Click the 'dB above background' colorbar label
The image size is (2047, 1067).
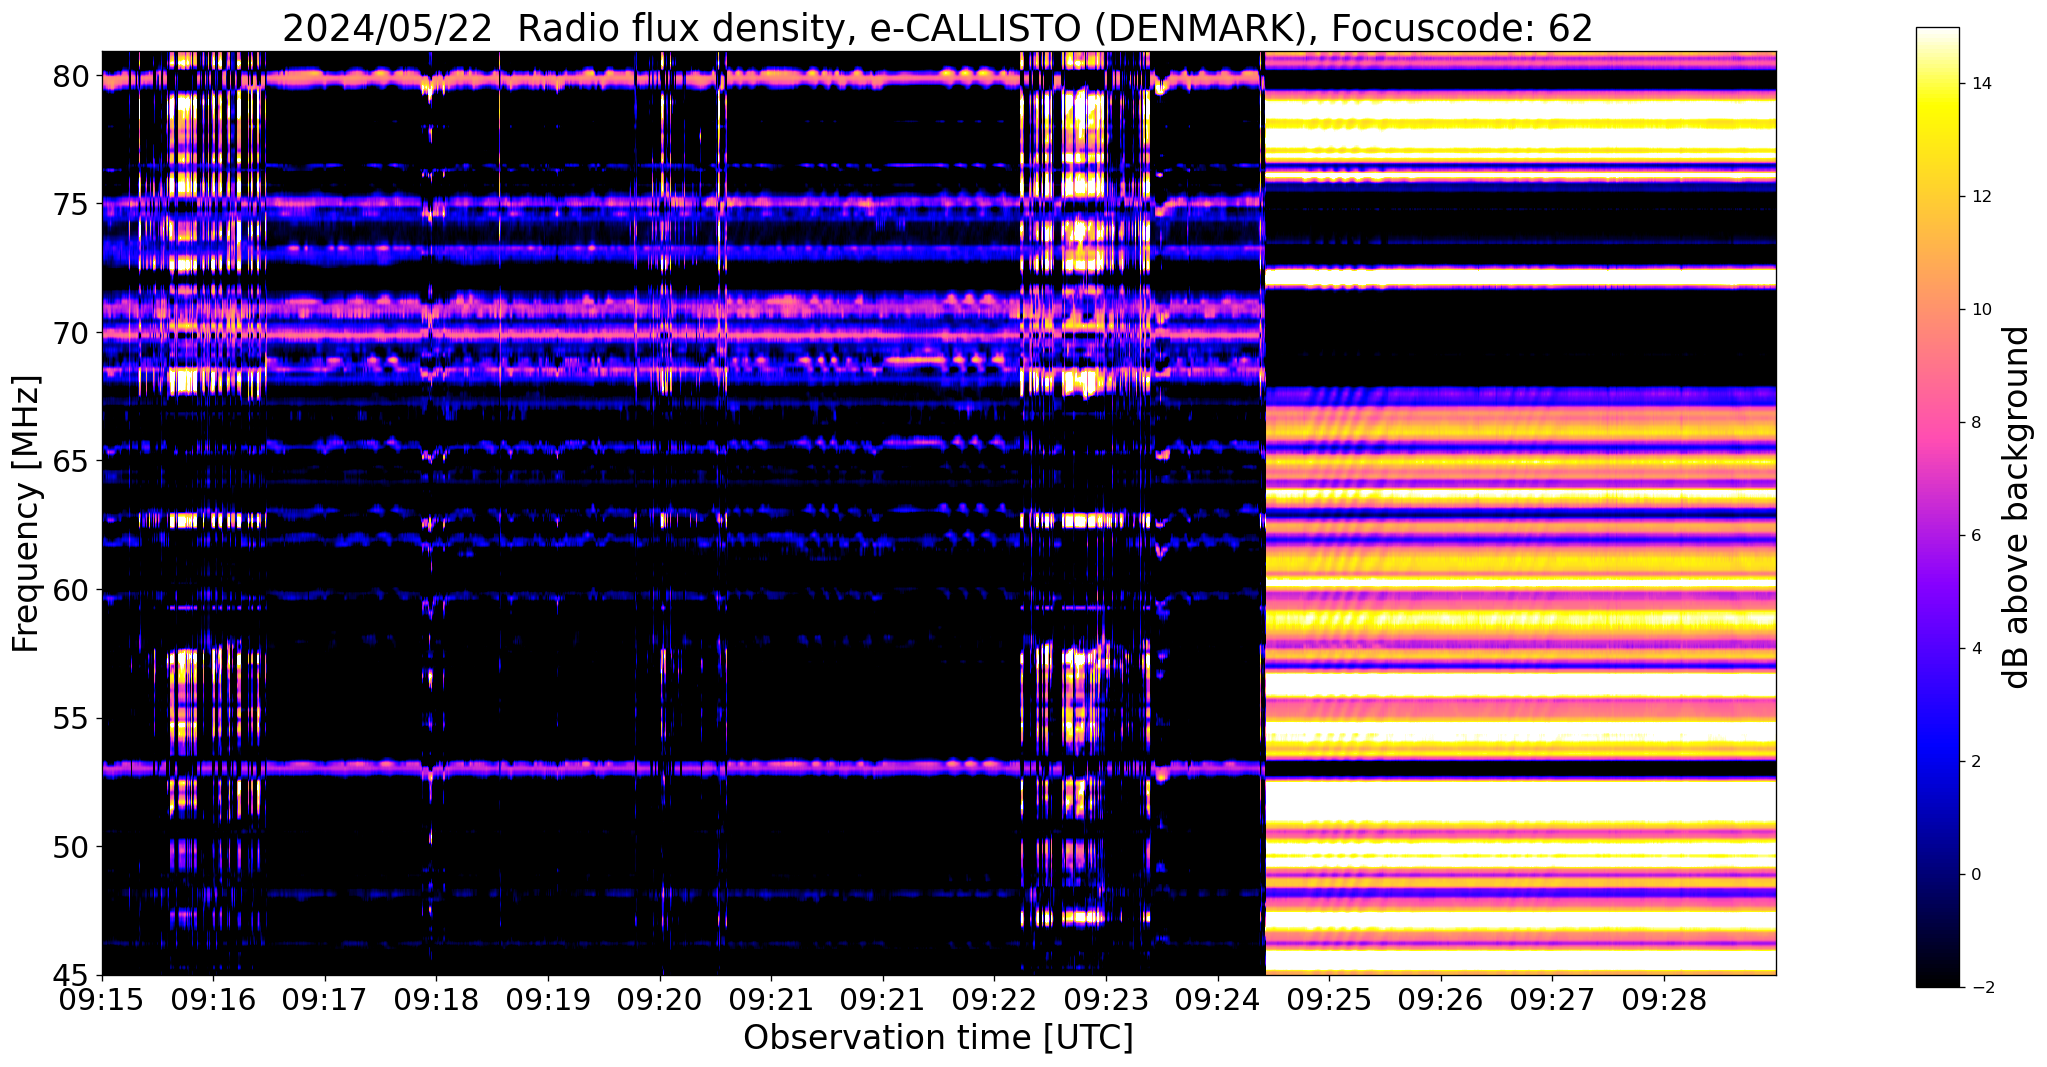click(2016, 507)
